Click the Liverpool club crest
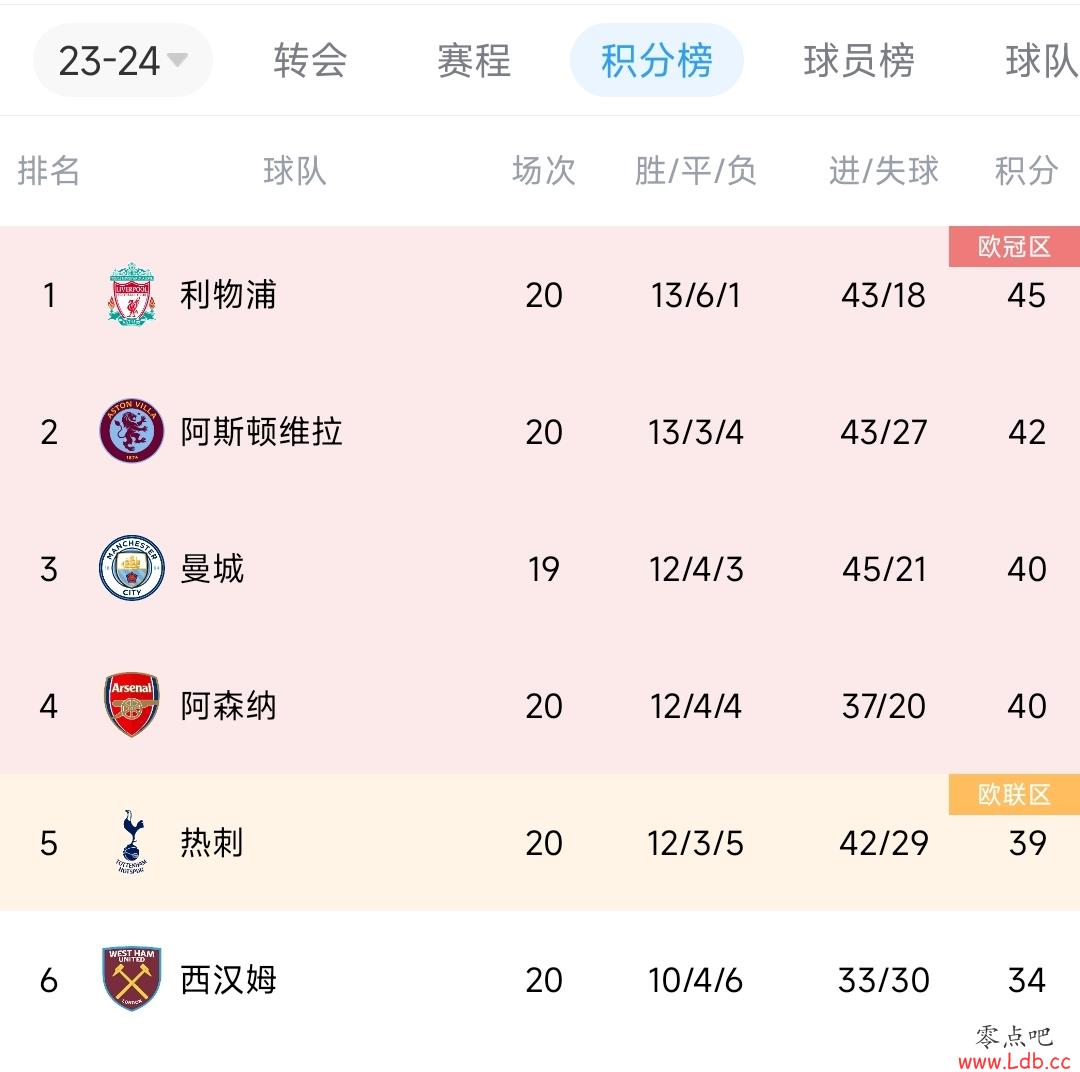Screen dimensions: 1080x1072 tap(132, 294)
